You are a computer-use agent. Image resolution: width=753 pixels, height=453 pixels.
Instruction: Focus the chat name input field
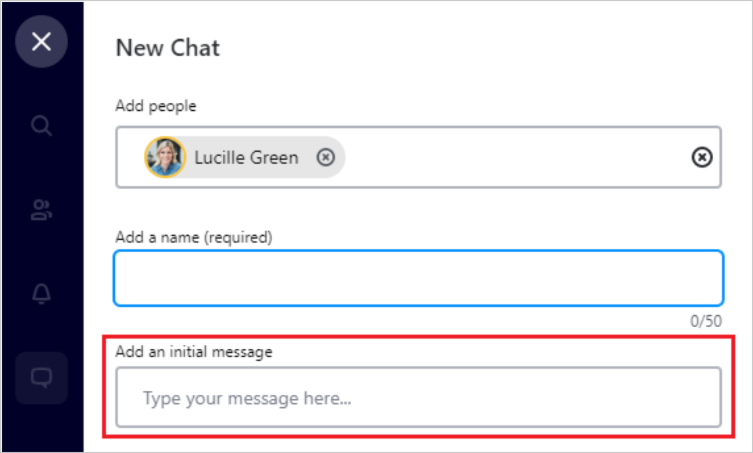pyautogui.click(x=418, y=277)
